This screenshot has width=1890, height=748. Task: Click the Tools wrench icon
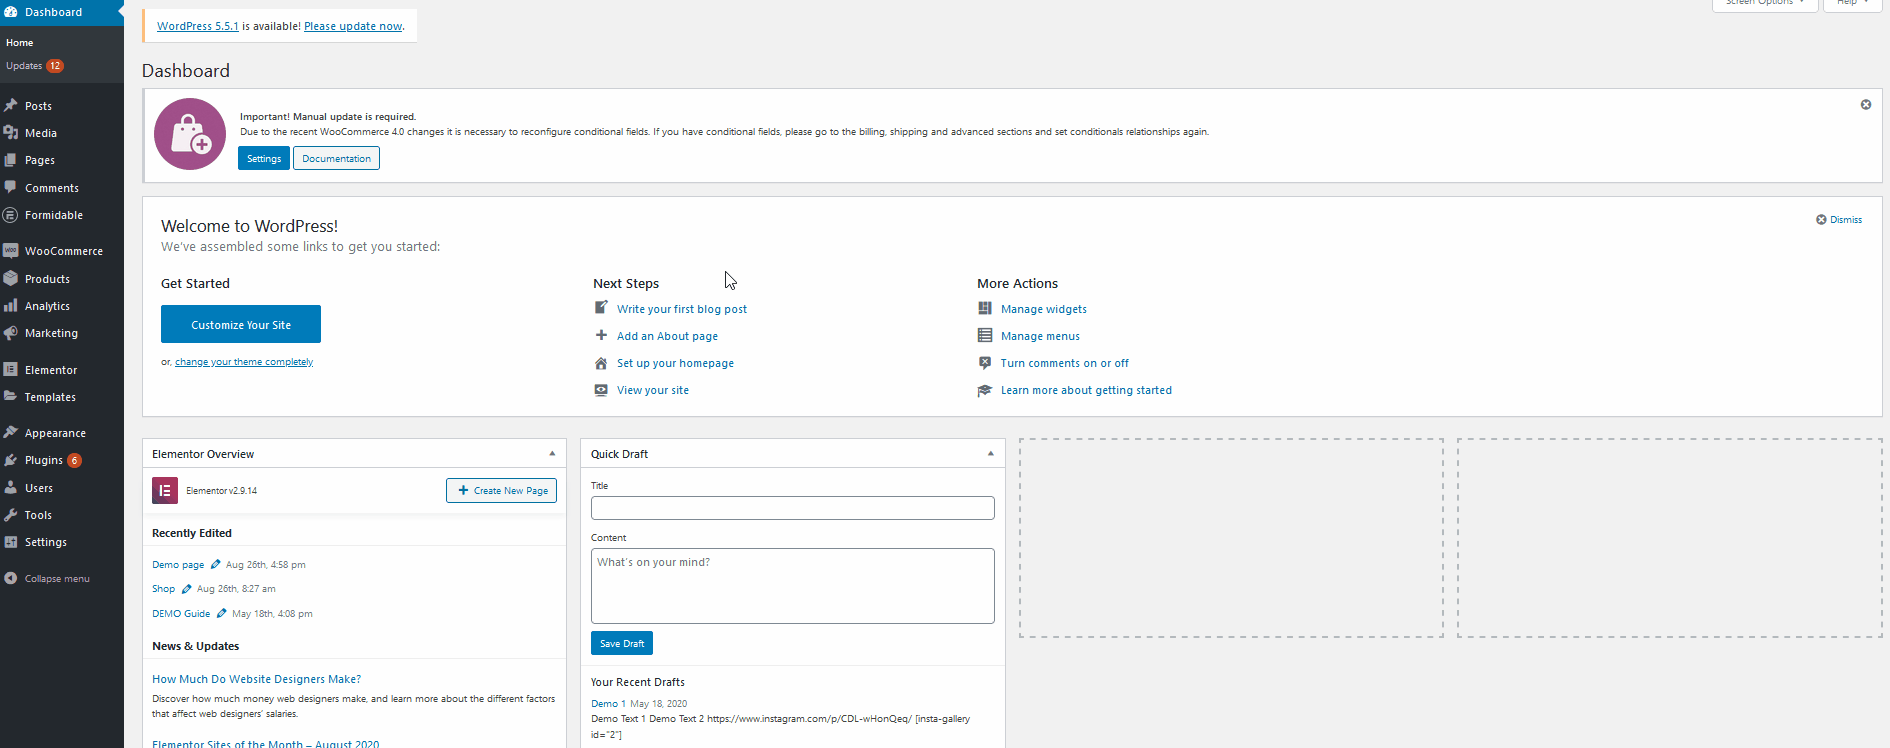11,514
